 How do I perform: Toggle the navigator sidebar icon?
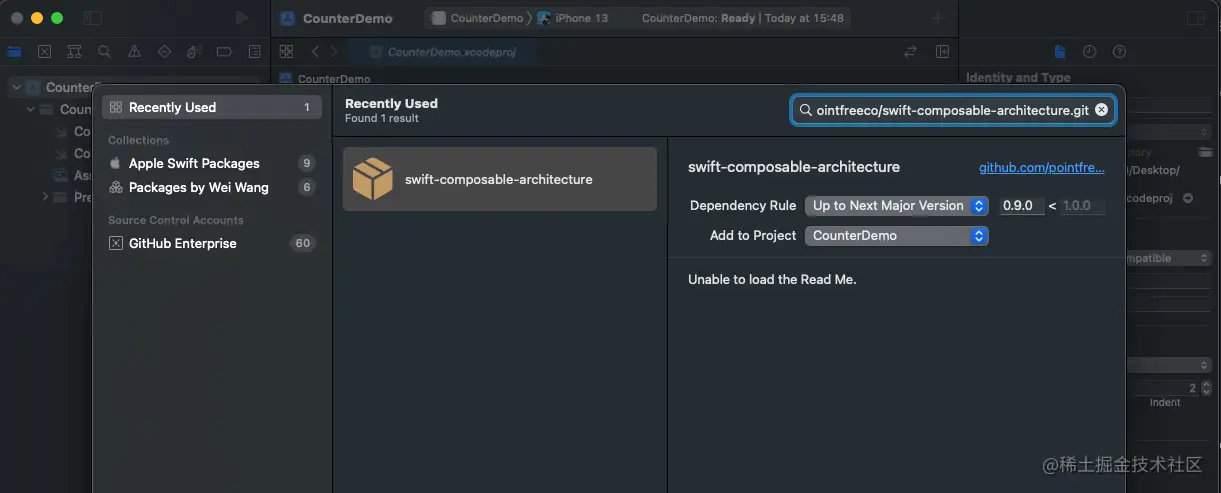tap(93, 18)
